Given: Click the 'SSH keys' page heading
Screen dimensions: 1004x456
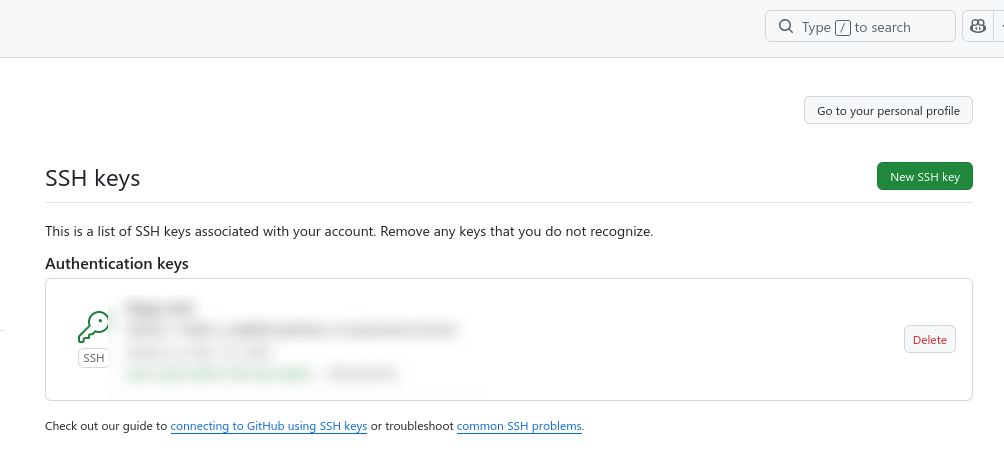Looking at the screenshot, I should [93, 179].
